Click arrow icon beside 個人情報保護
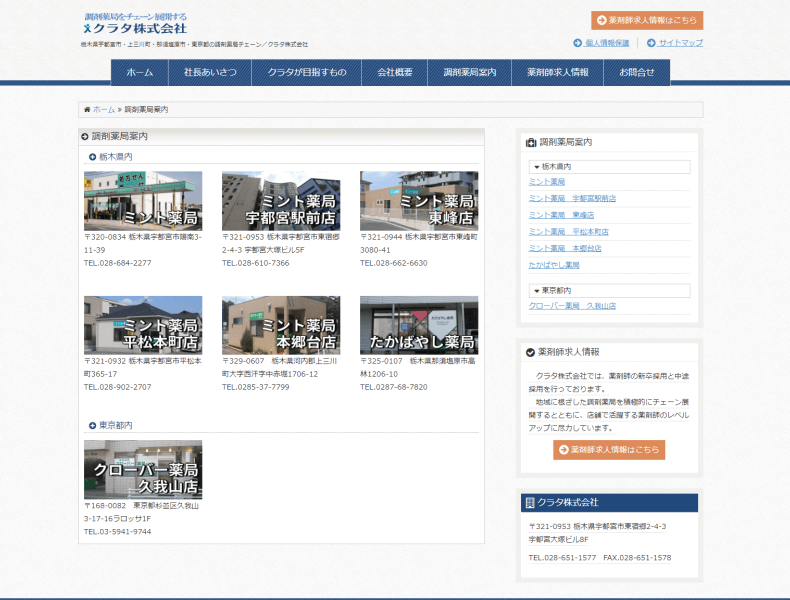The height and width of the screenshot is (600, 790). 577,43
